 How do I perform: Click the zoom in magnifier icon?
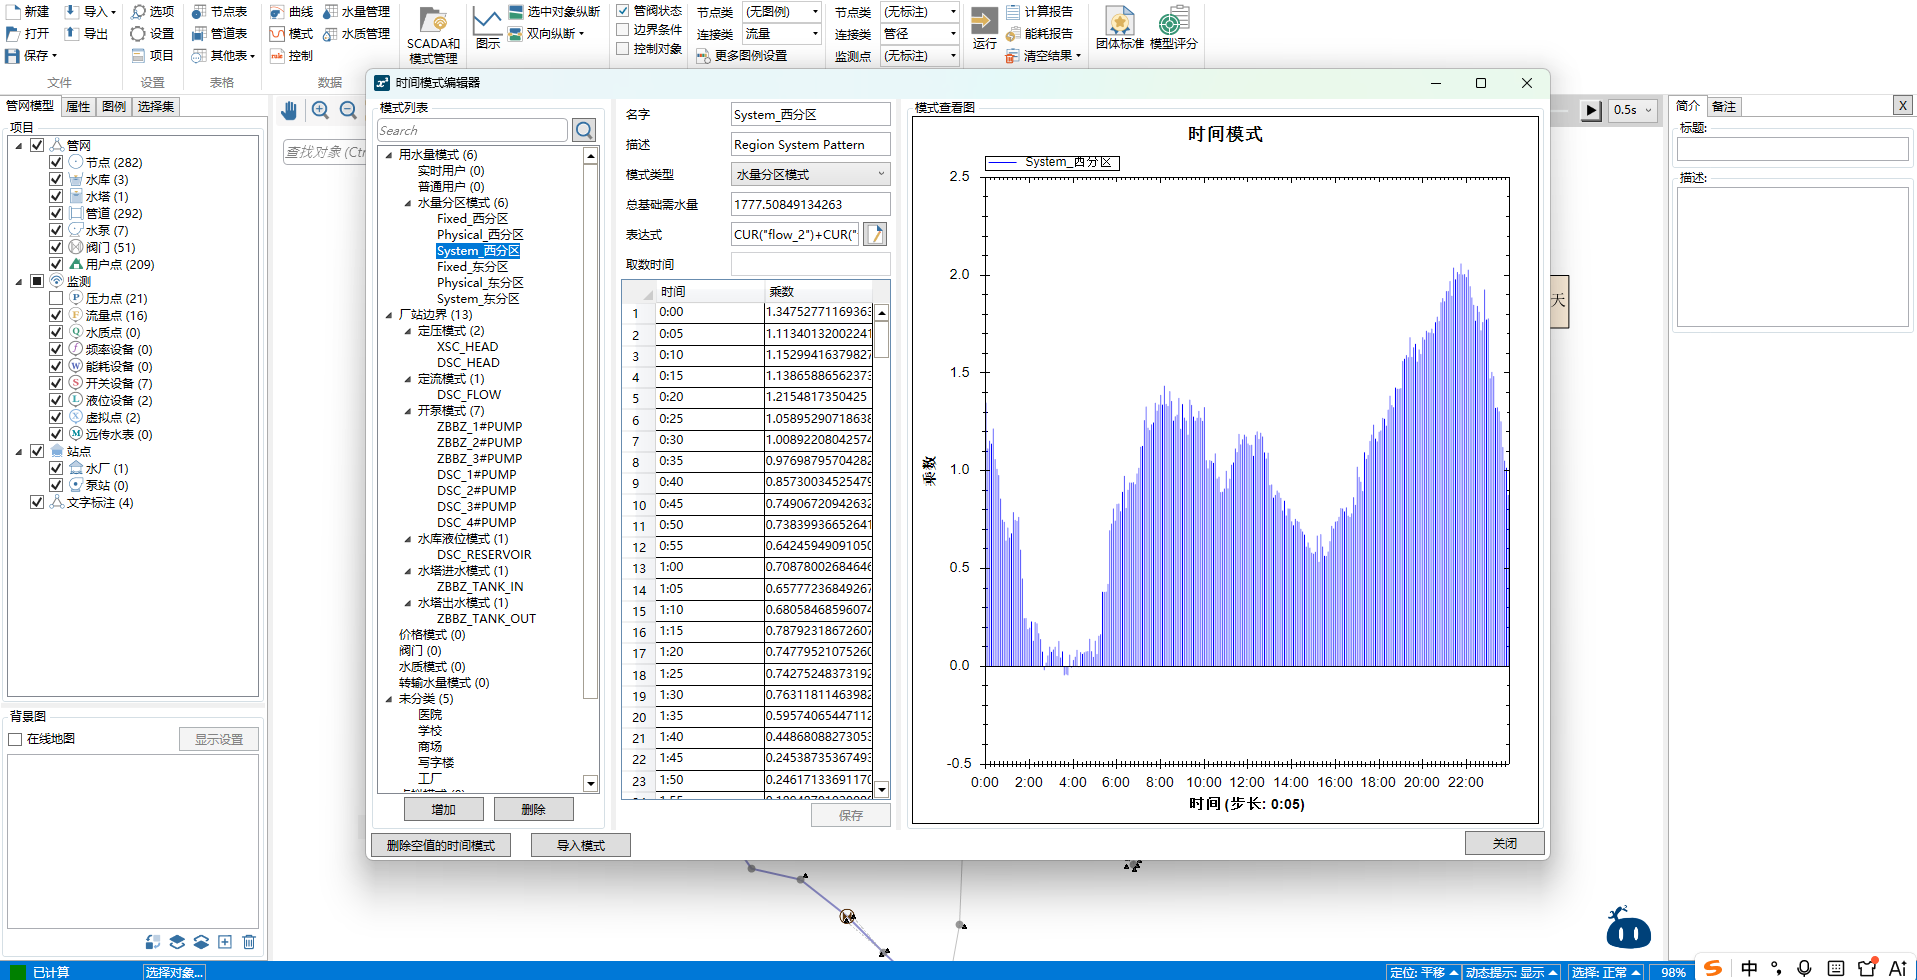(x=320, y=110)
